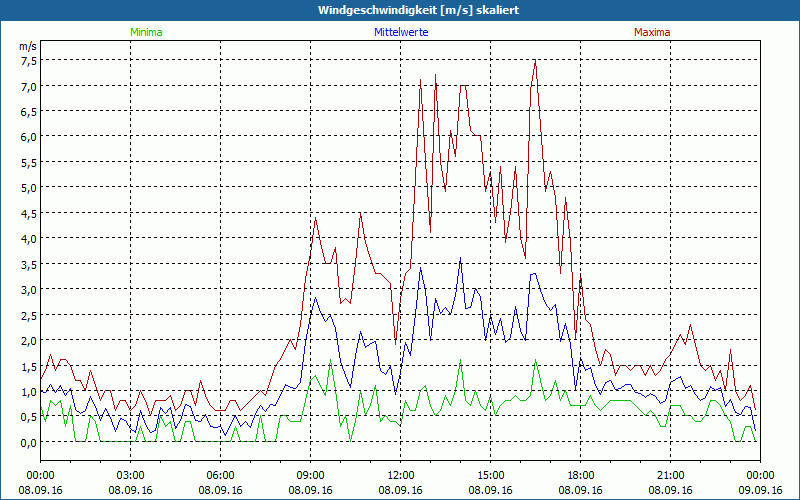Click the 0,0 y-axis label
800x500 pixels.
29,442
